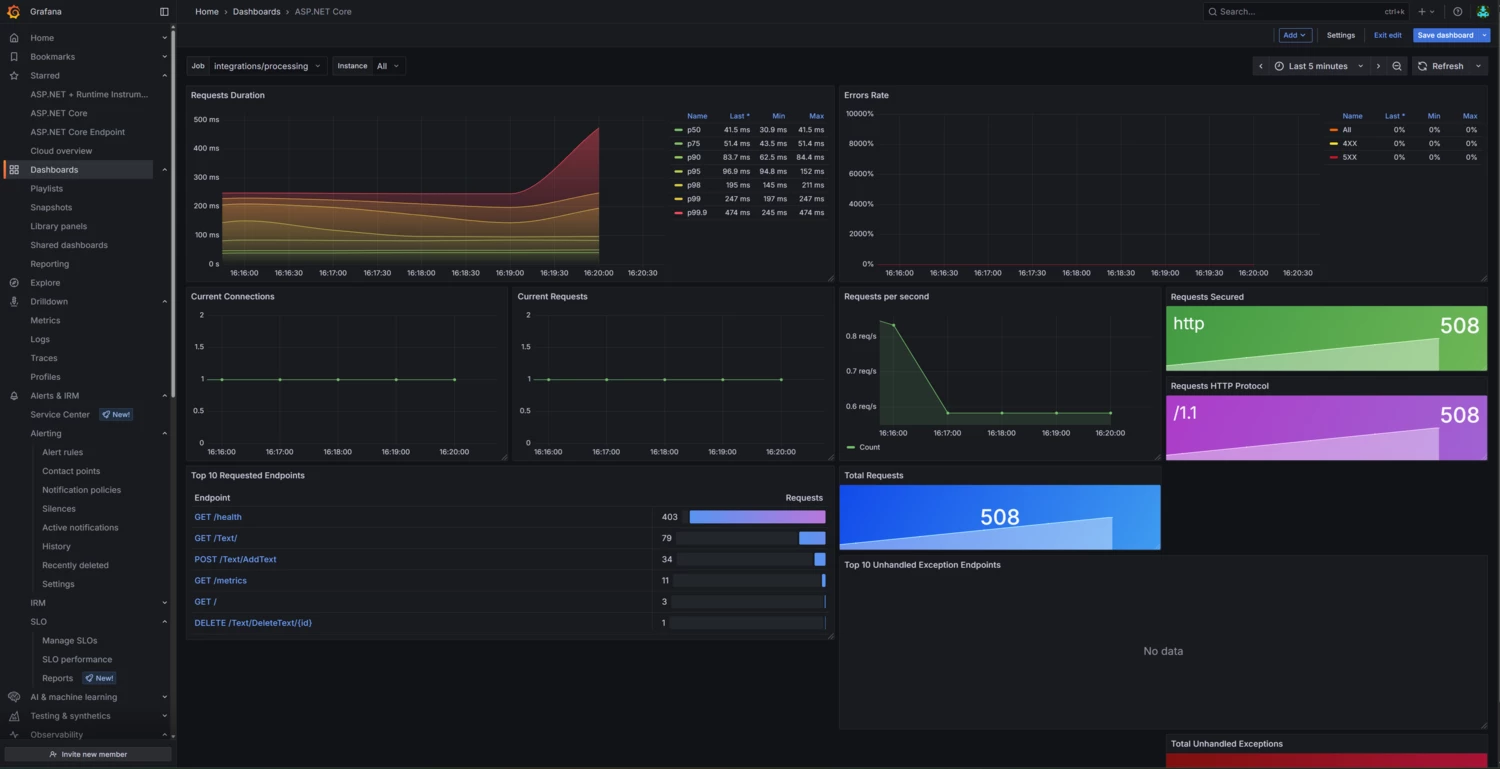1500x769 pixels.
Task: Go to Home breadcrumb link
Action: [x=207, y=12]
